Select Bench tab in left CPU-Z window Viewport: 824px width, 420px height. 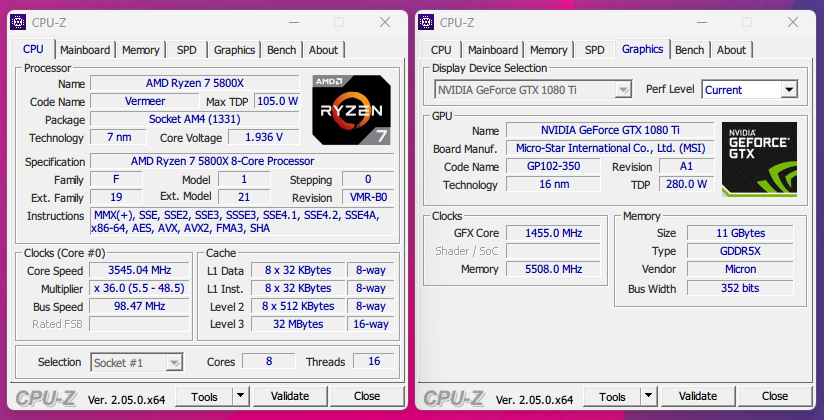[282, 50]
